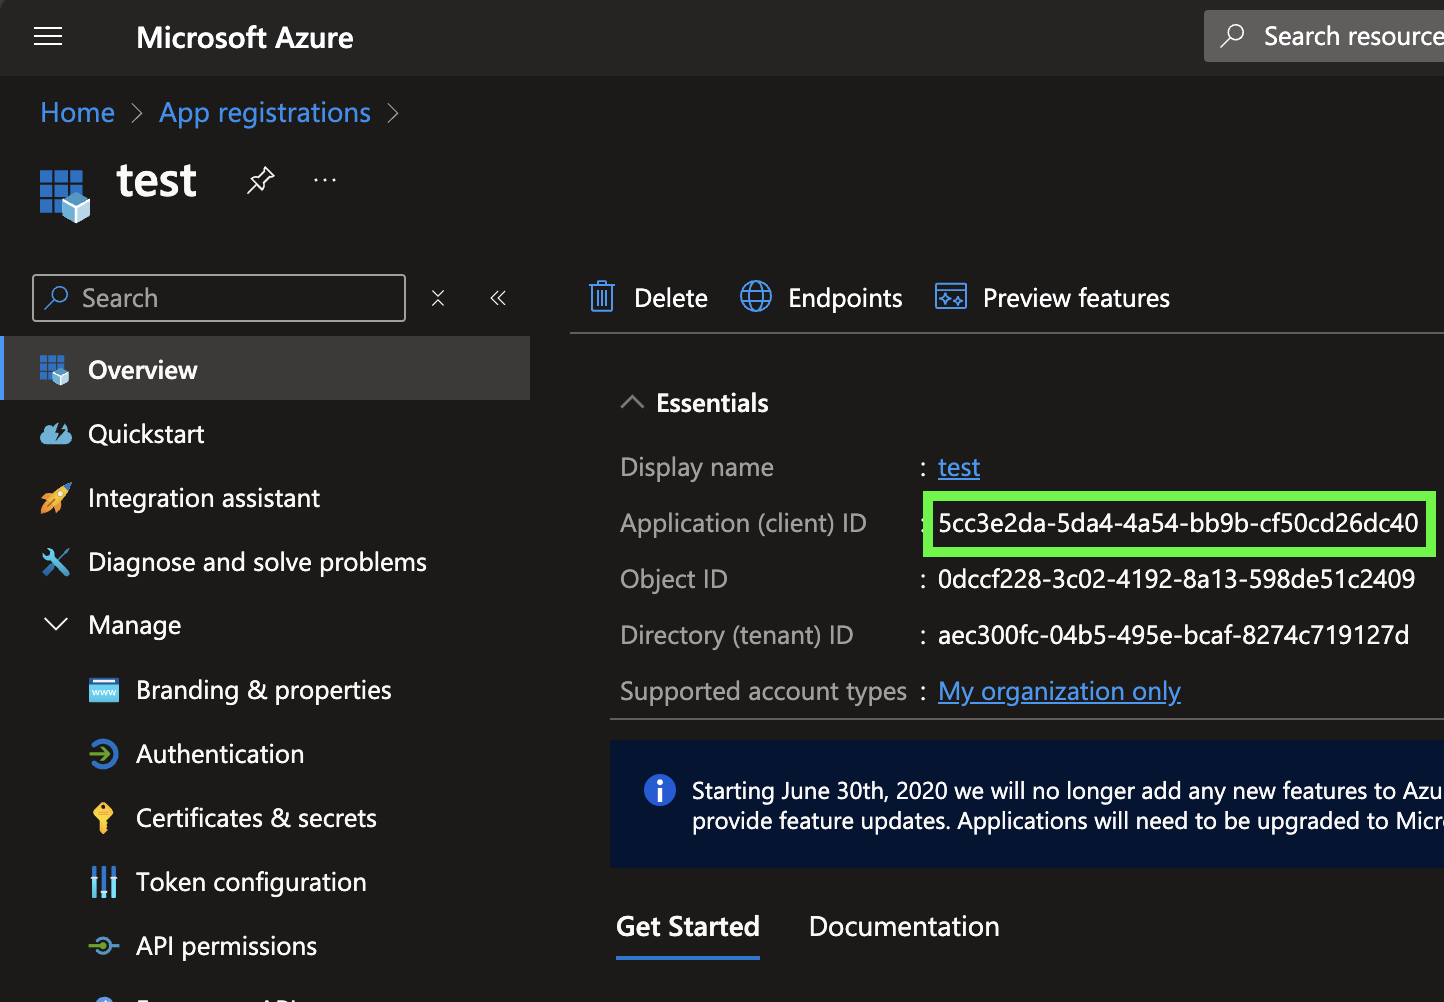Image resolution: width=1444 pixels, height=1002 pixels.
Task: Click the test app registration icon
Action: click(65, 195)
